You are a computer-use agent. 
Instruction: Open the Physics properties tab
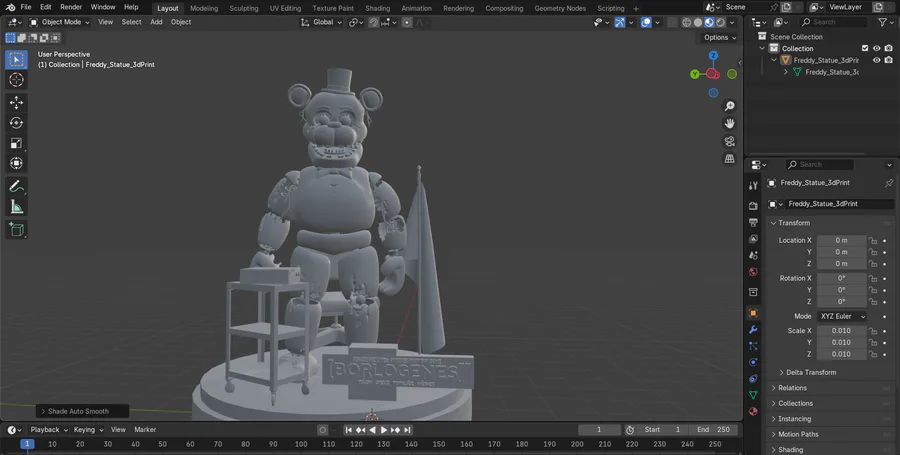pos(753,362)
